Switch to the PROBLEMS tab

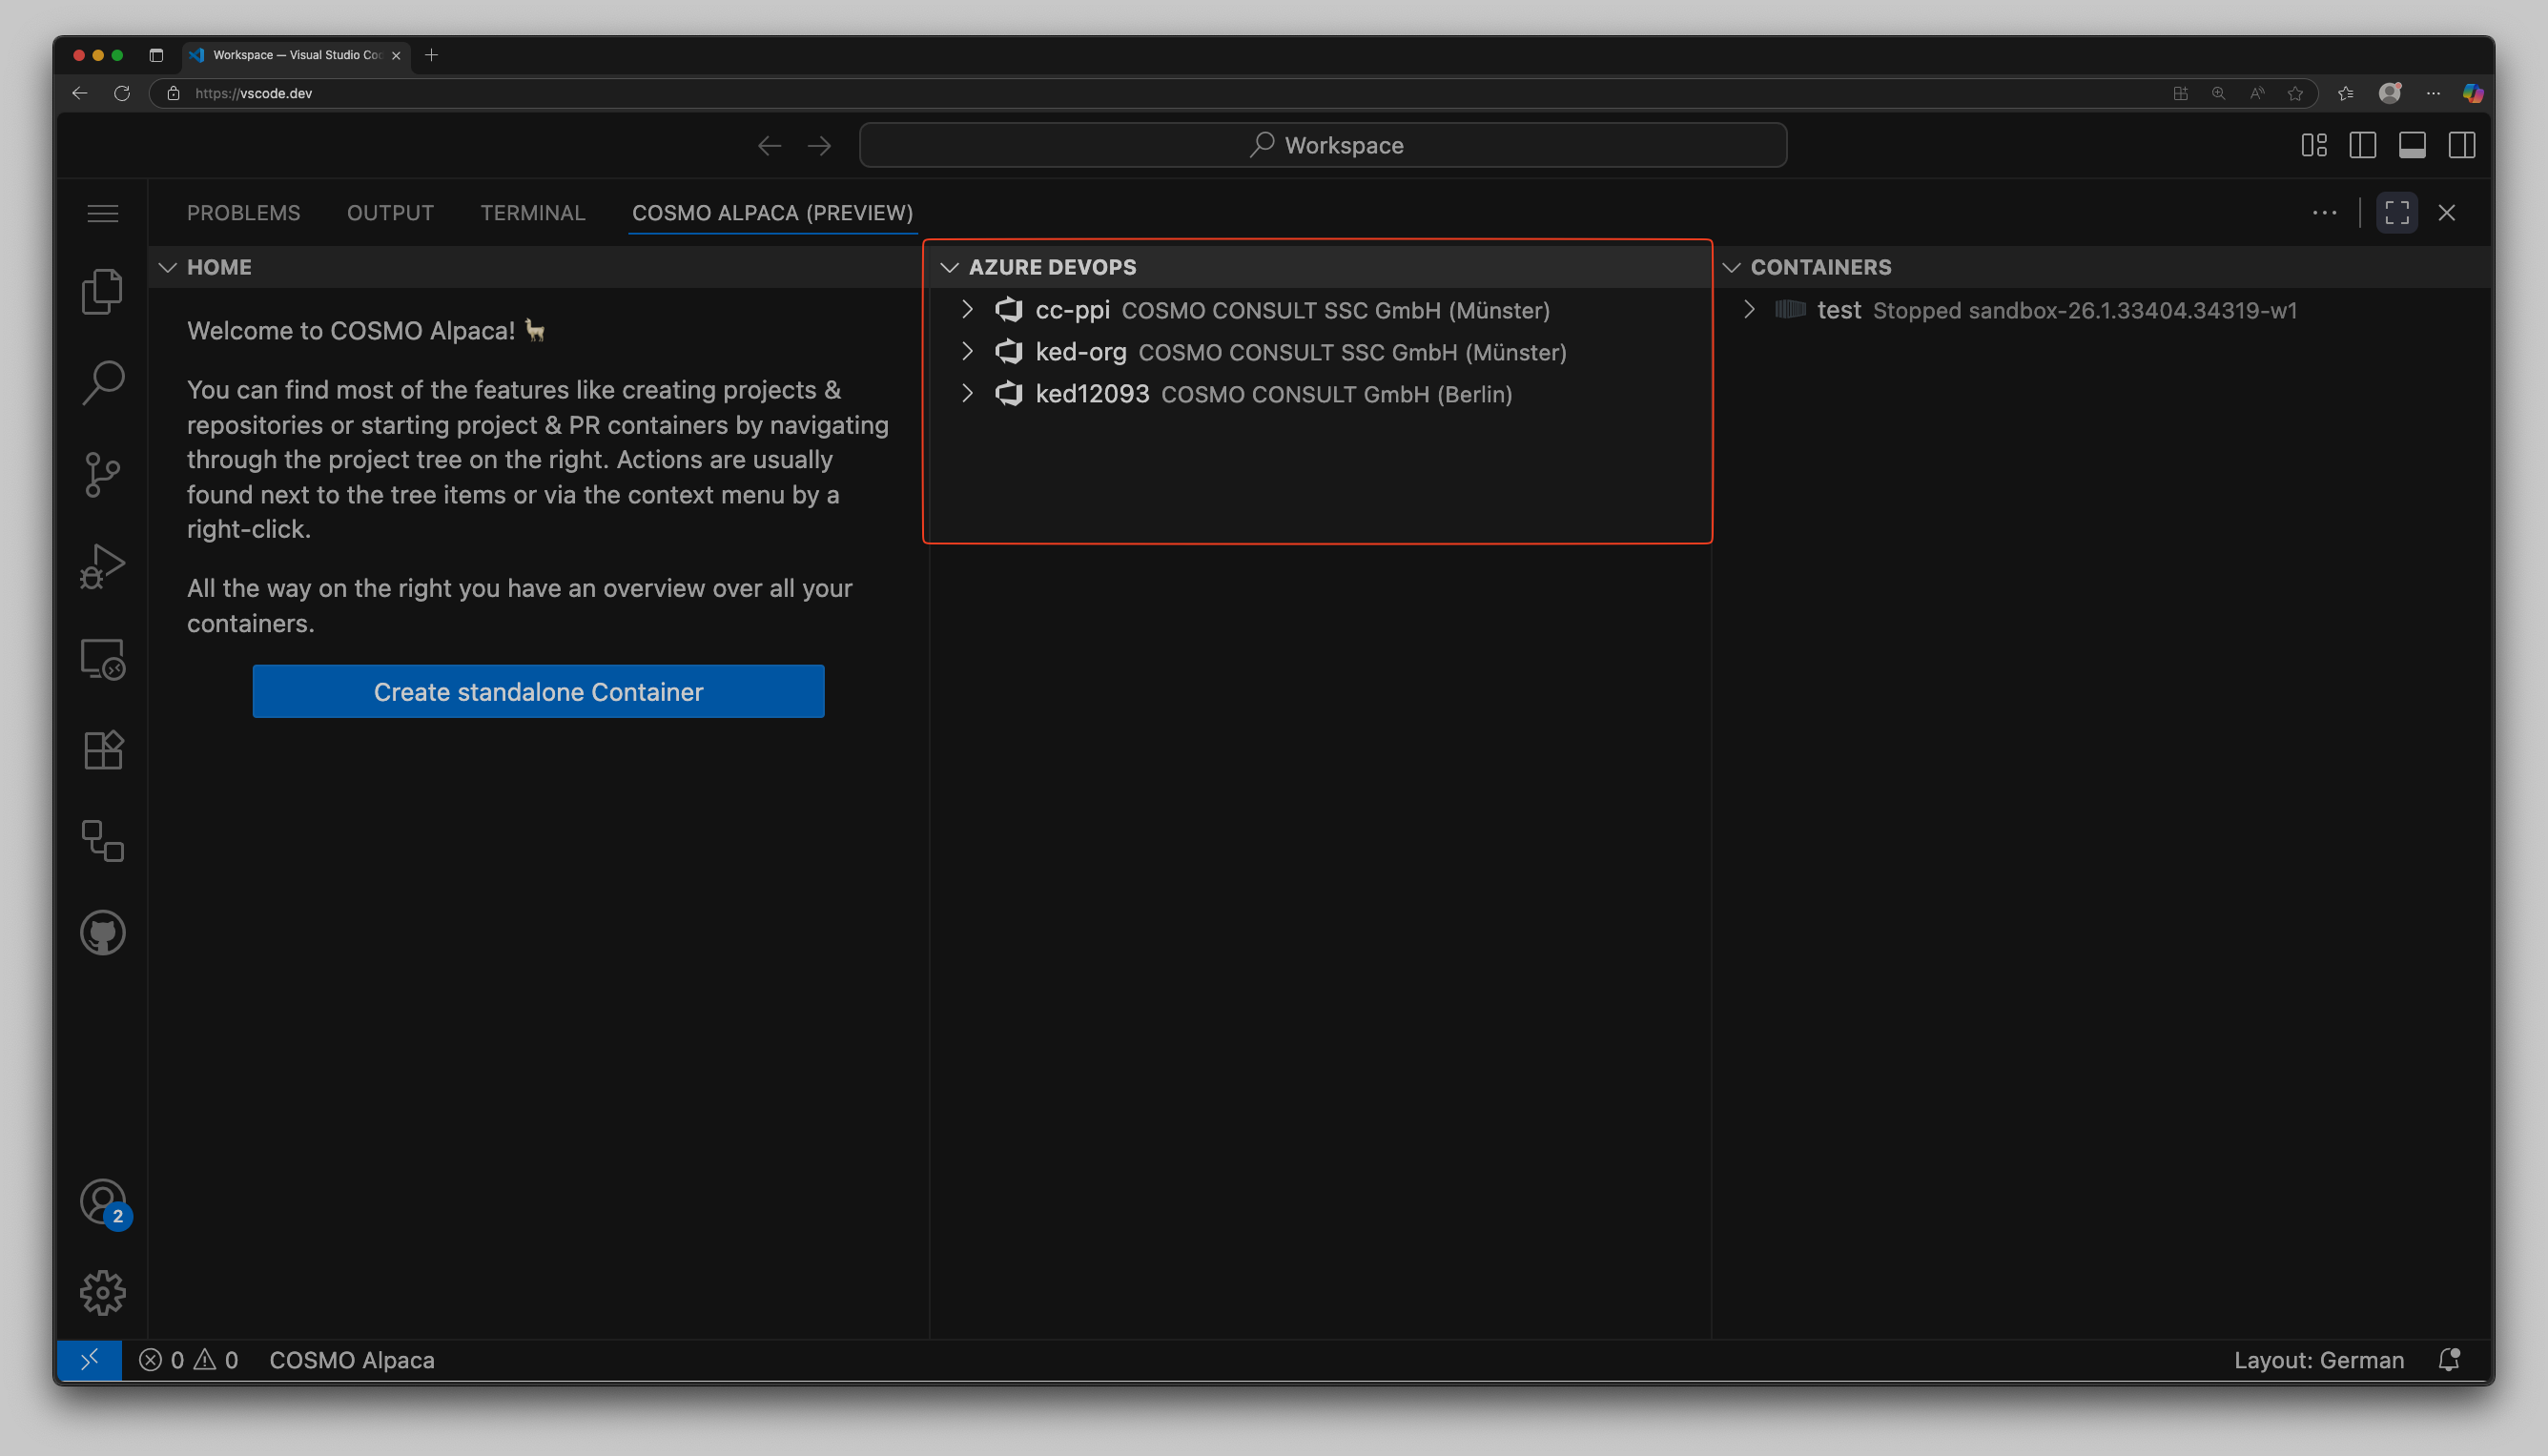click(243, 213)
